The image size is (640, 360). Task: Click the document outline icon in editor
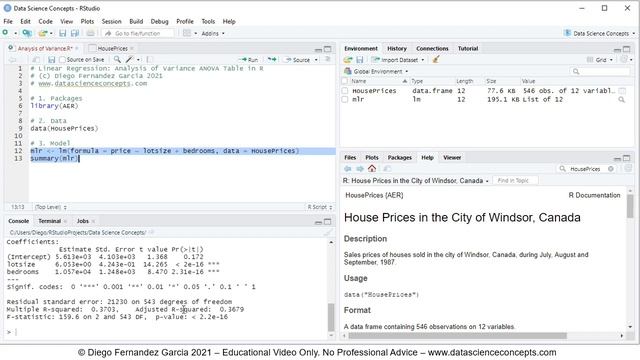coord(327,60)
